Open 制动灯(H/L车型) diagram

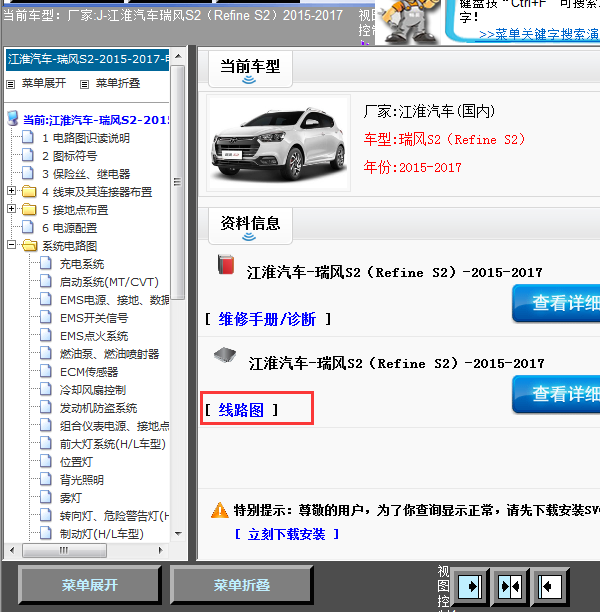(x=101, y=534)
